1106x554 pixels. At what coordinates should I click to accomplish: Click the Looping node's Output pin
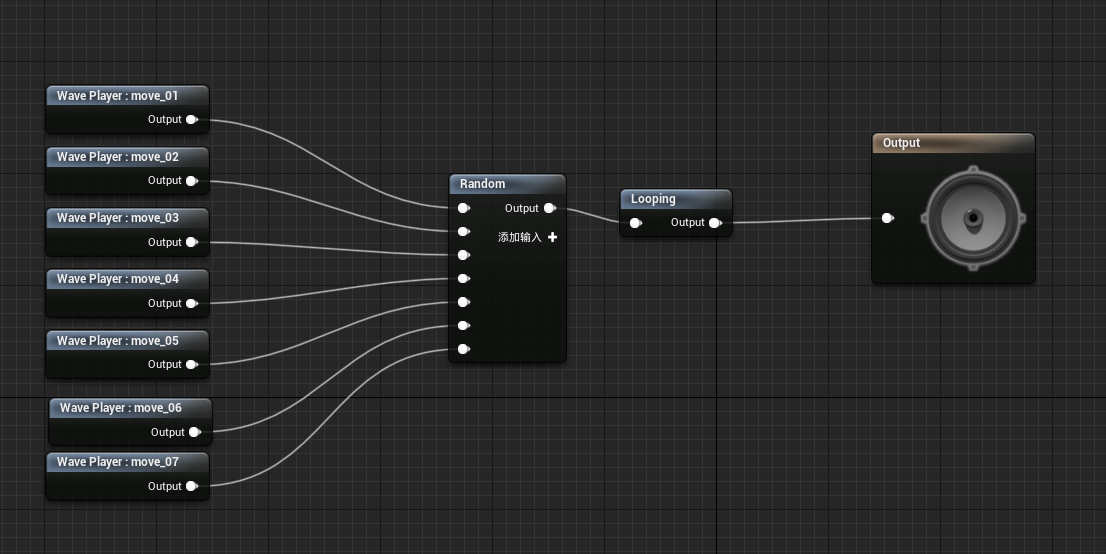click(x=714, y=223)
